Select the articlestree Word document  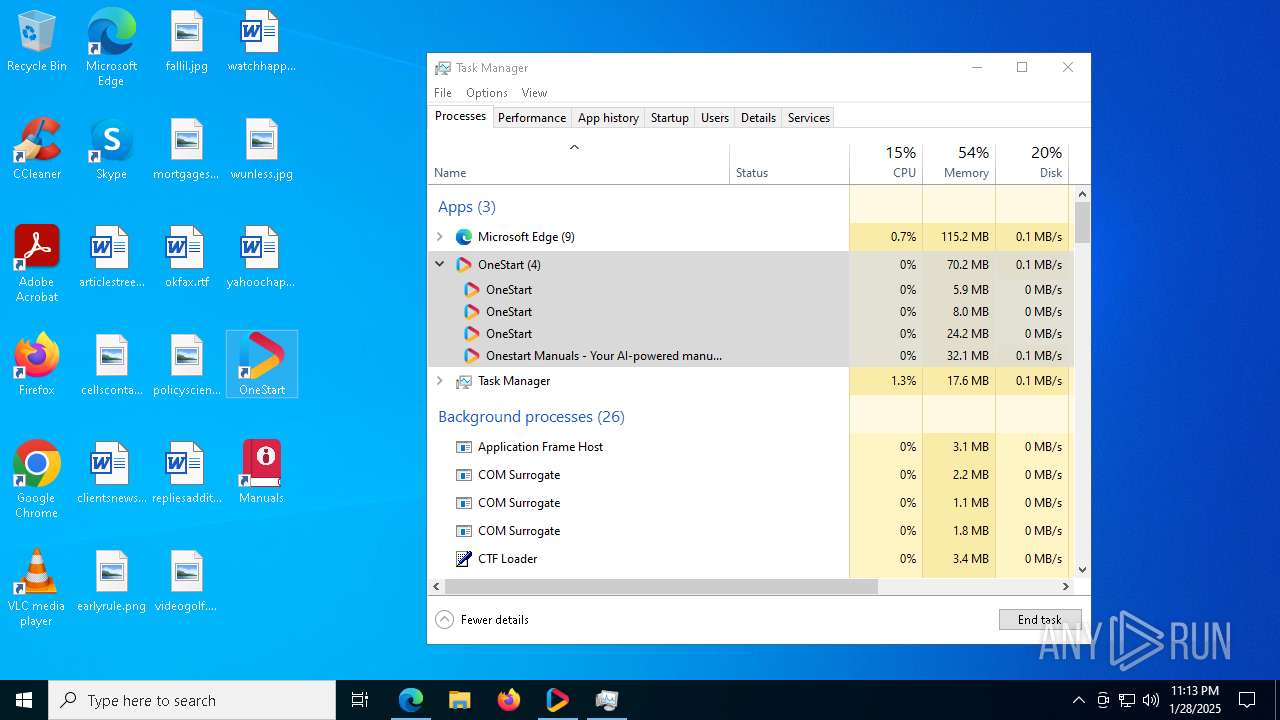111,258
